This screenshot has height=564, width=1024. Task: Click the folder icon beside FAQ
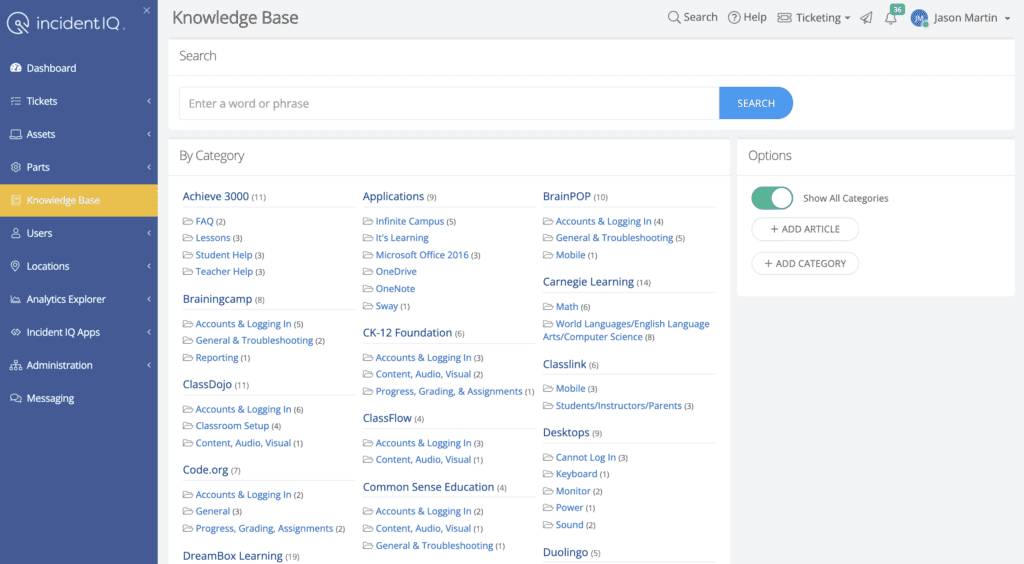[188, 221]
